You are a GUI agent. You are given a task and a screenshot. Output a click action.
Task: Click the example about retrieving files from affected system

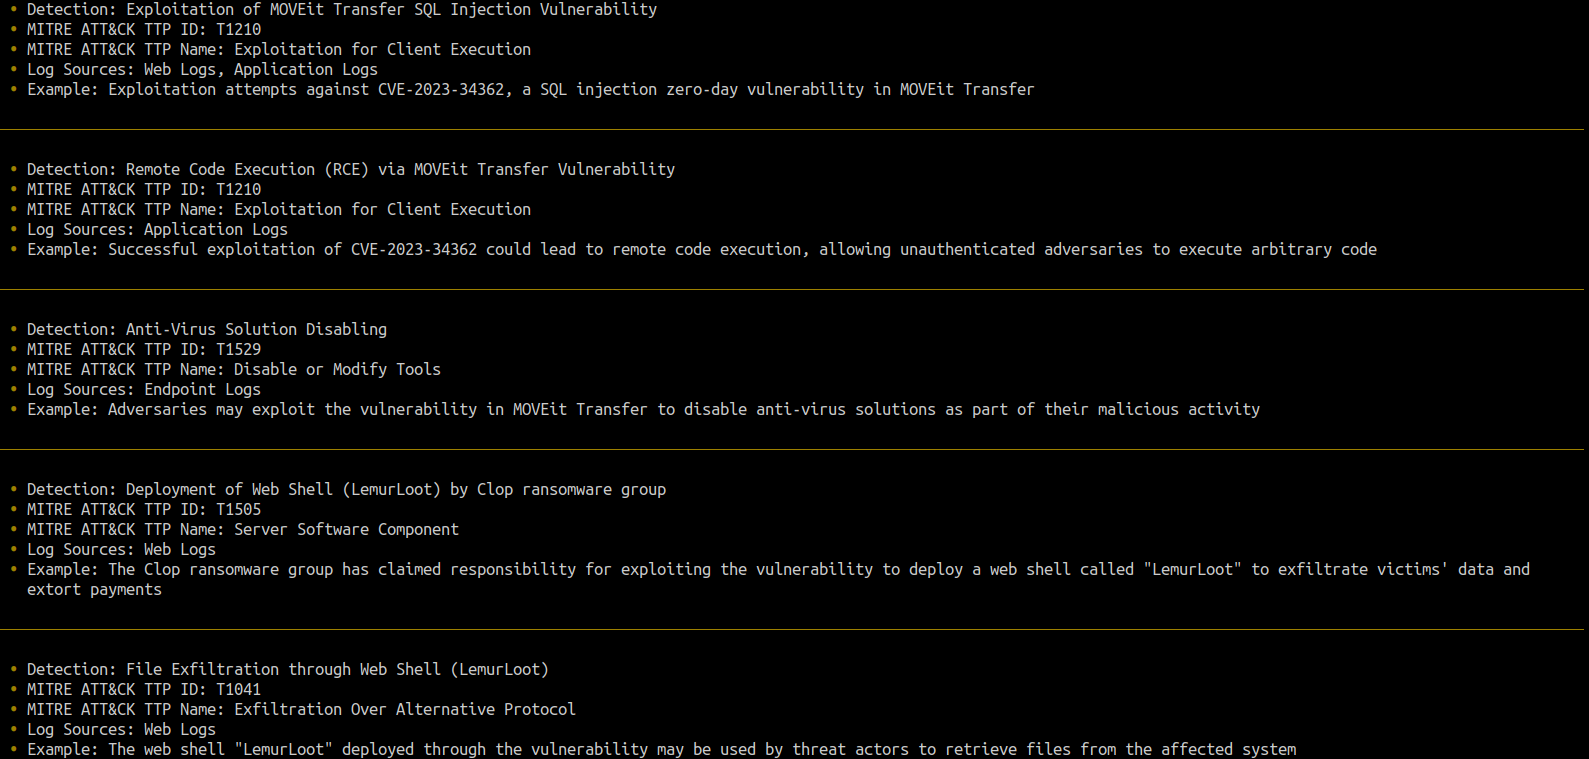pos(661,750)
